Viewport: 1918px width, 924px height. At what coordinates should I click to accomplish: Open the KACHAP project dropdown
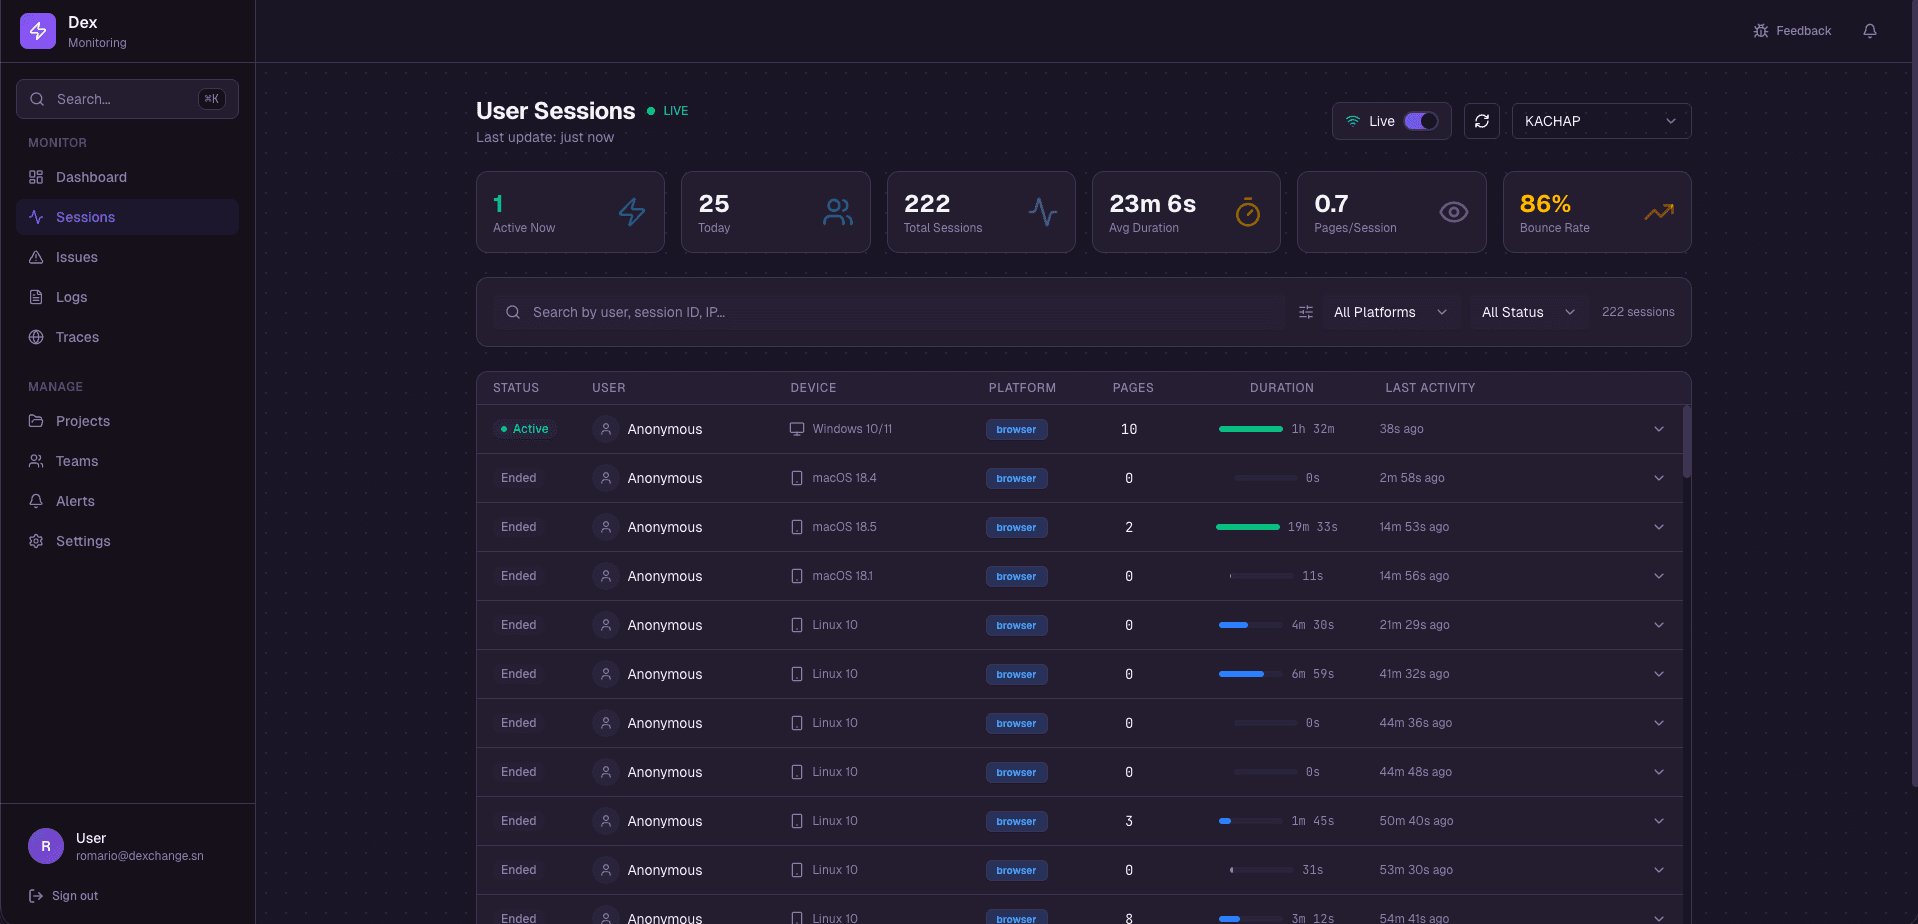(x=1600, y=121)
